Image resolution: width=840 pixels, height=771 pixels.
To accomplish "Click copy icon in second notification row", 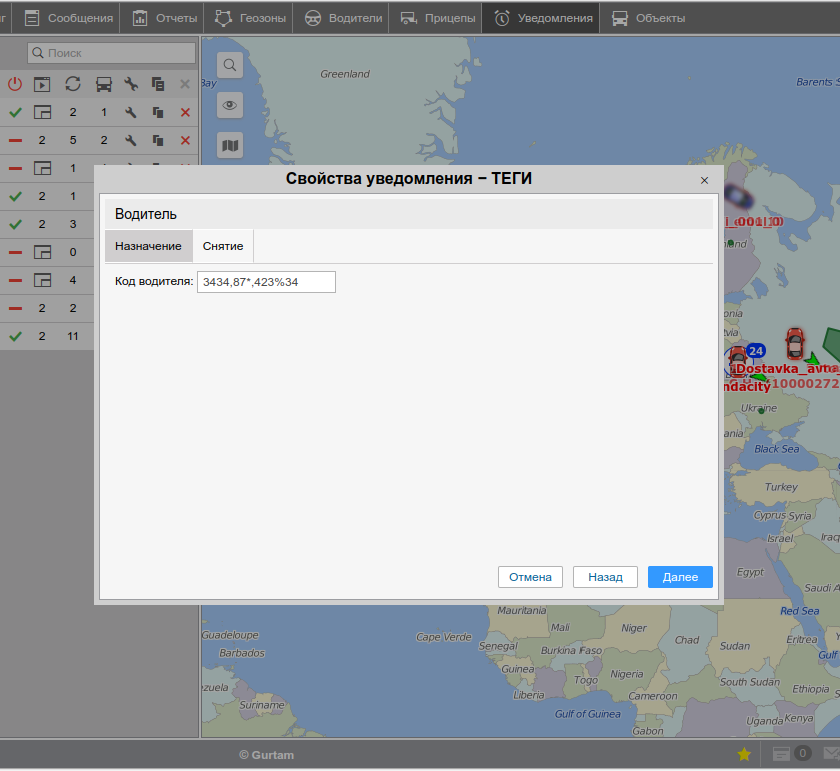I will tap(158, 141).
